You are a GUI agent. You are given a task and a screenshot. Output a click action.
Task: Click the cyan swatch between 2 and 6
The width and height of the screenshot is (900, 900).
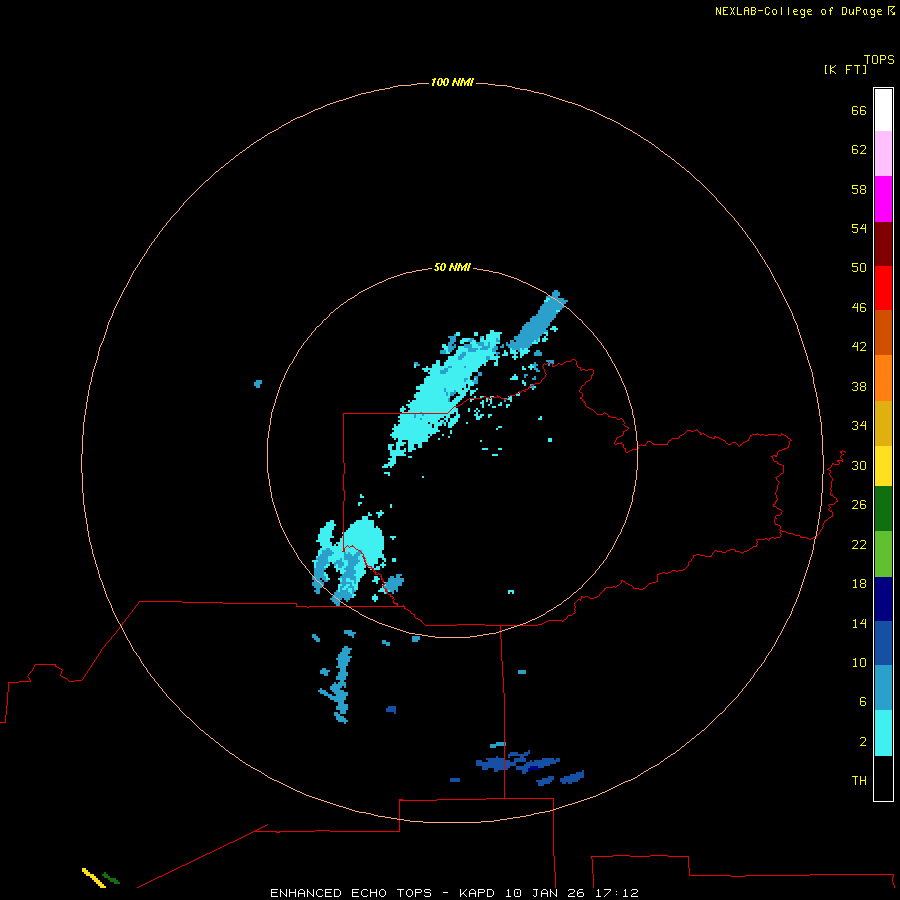(x=883, y=733)
